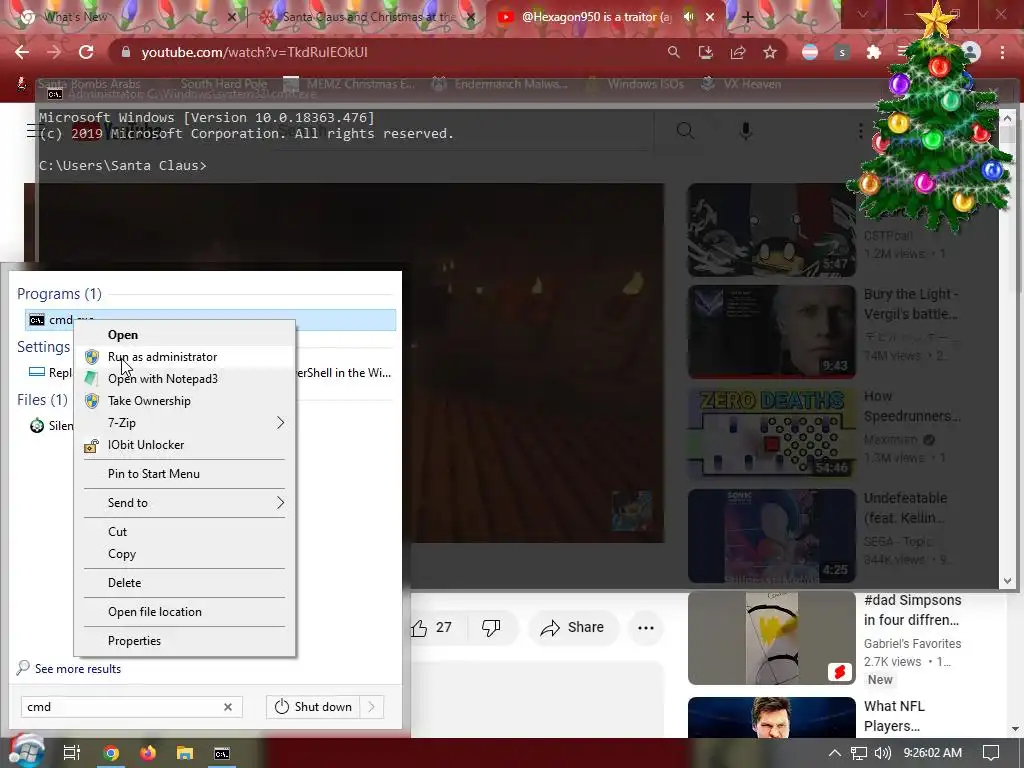Screen dimensions: 1024x768
Task: Select Cut in the context menu
Action: (x=185, y=532)
